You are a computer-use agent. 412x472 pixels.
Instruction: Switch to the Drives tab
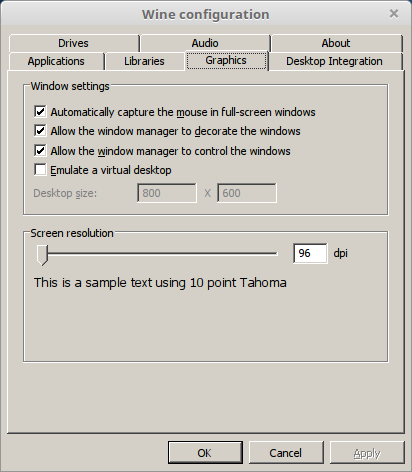tap(74, 43)
